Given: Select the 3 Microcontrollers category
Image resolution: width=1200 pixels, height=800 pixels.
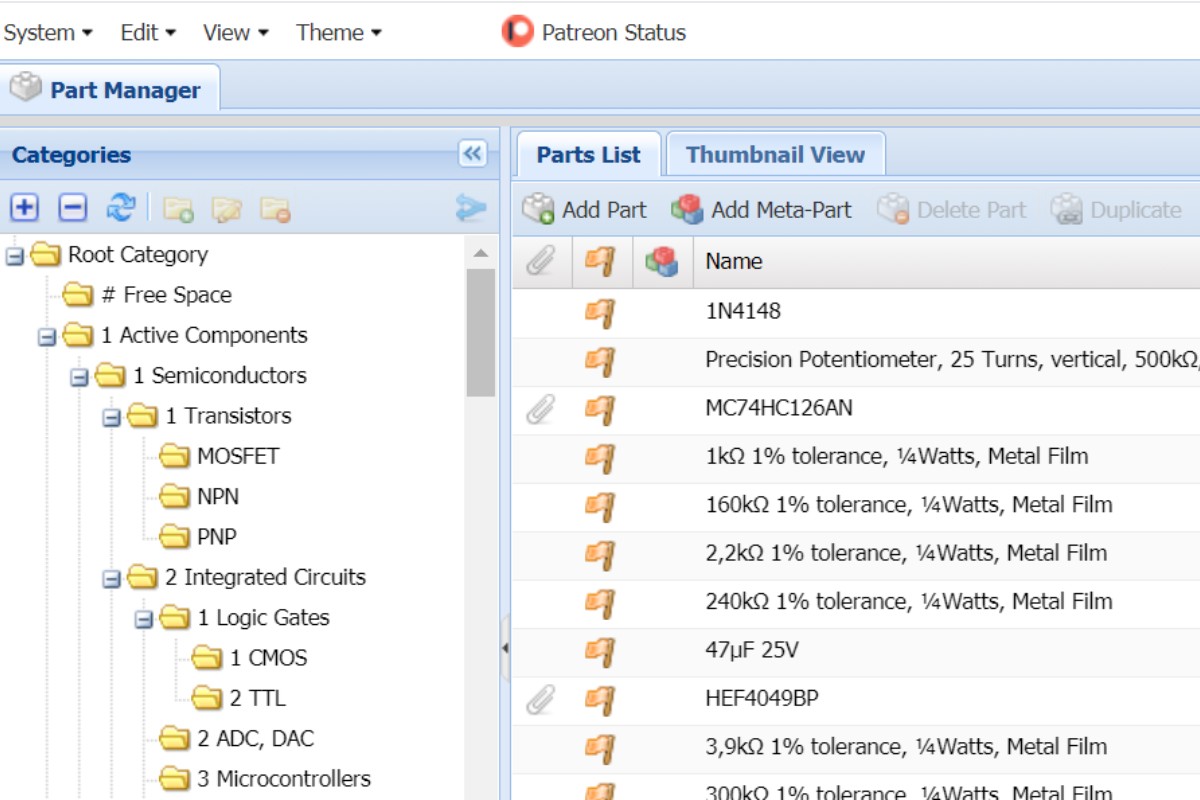Looking at the screenshot, I should (284, 778).
